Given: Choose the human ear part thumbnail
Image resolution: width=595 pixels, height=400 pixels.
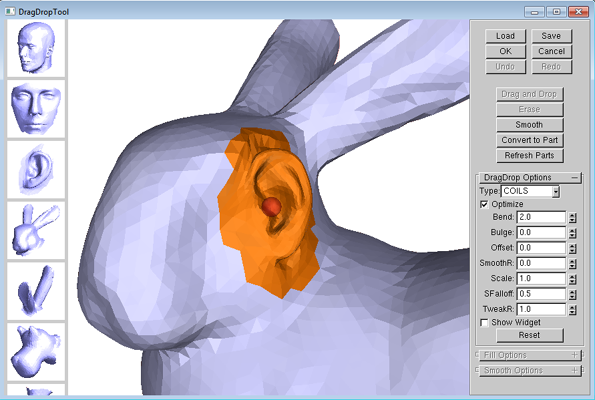Looking at the screenshot, I should click(x=36, y=170).
